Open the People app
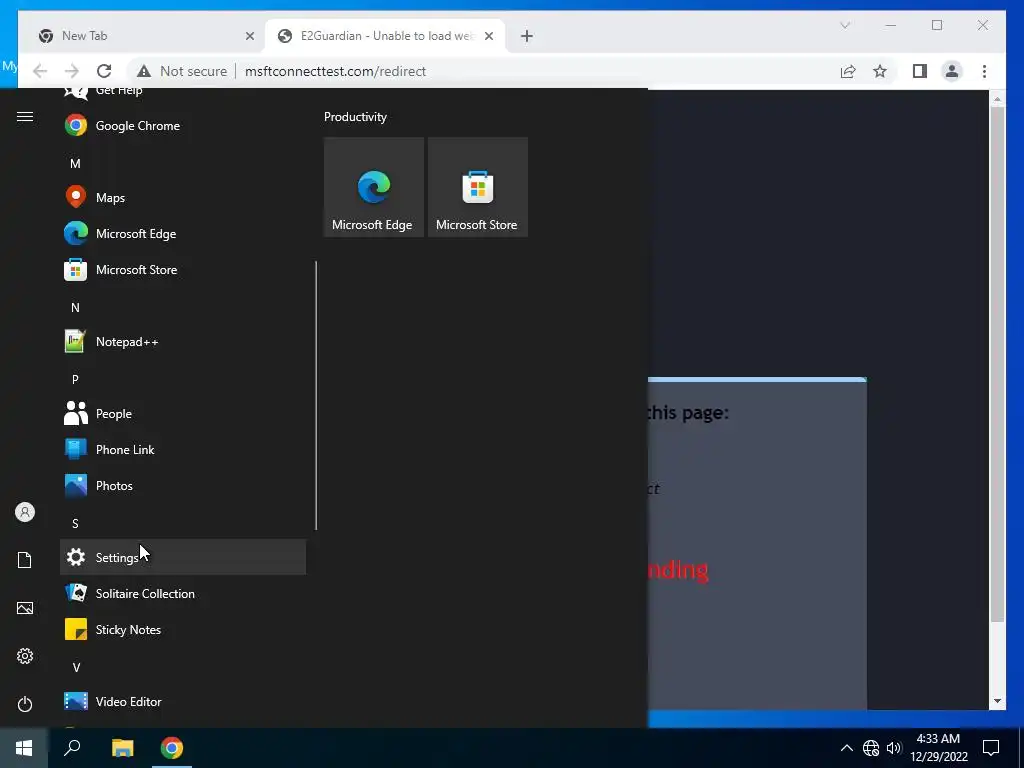Viewport: 1024px width, 768px height. click(x=183, y=413)
